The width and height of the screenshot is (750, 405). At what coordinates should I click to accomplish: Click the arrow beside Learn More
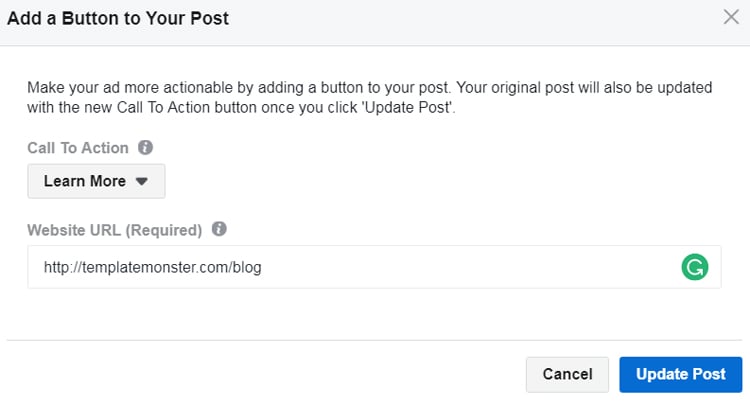(x=141, y=182)
